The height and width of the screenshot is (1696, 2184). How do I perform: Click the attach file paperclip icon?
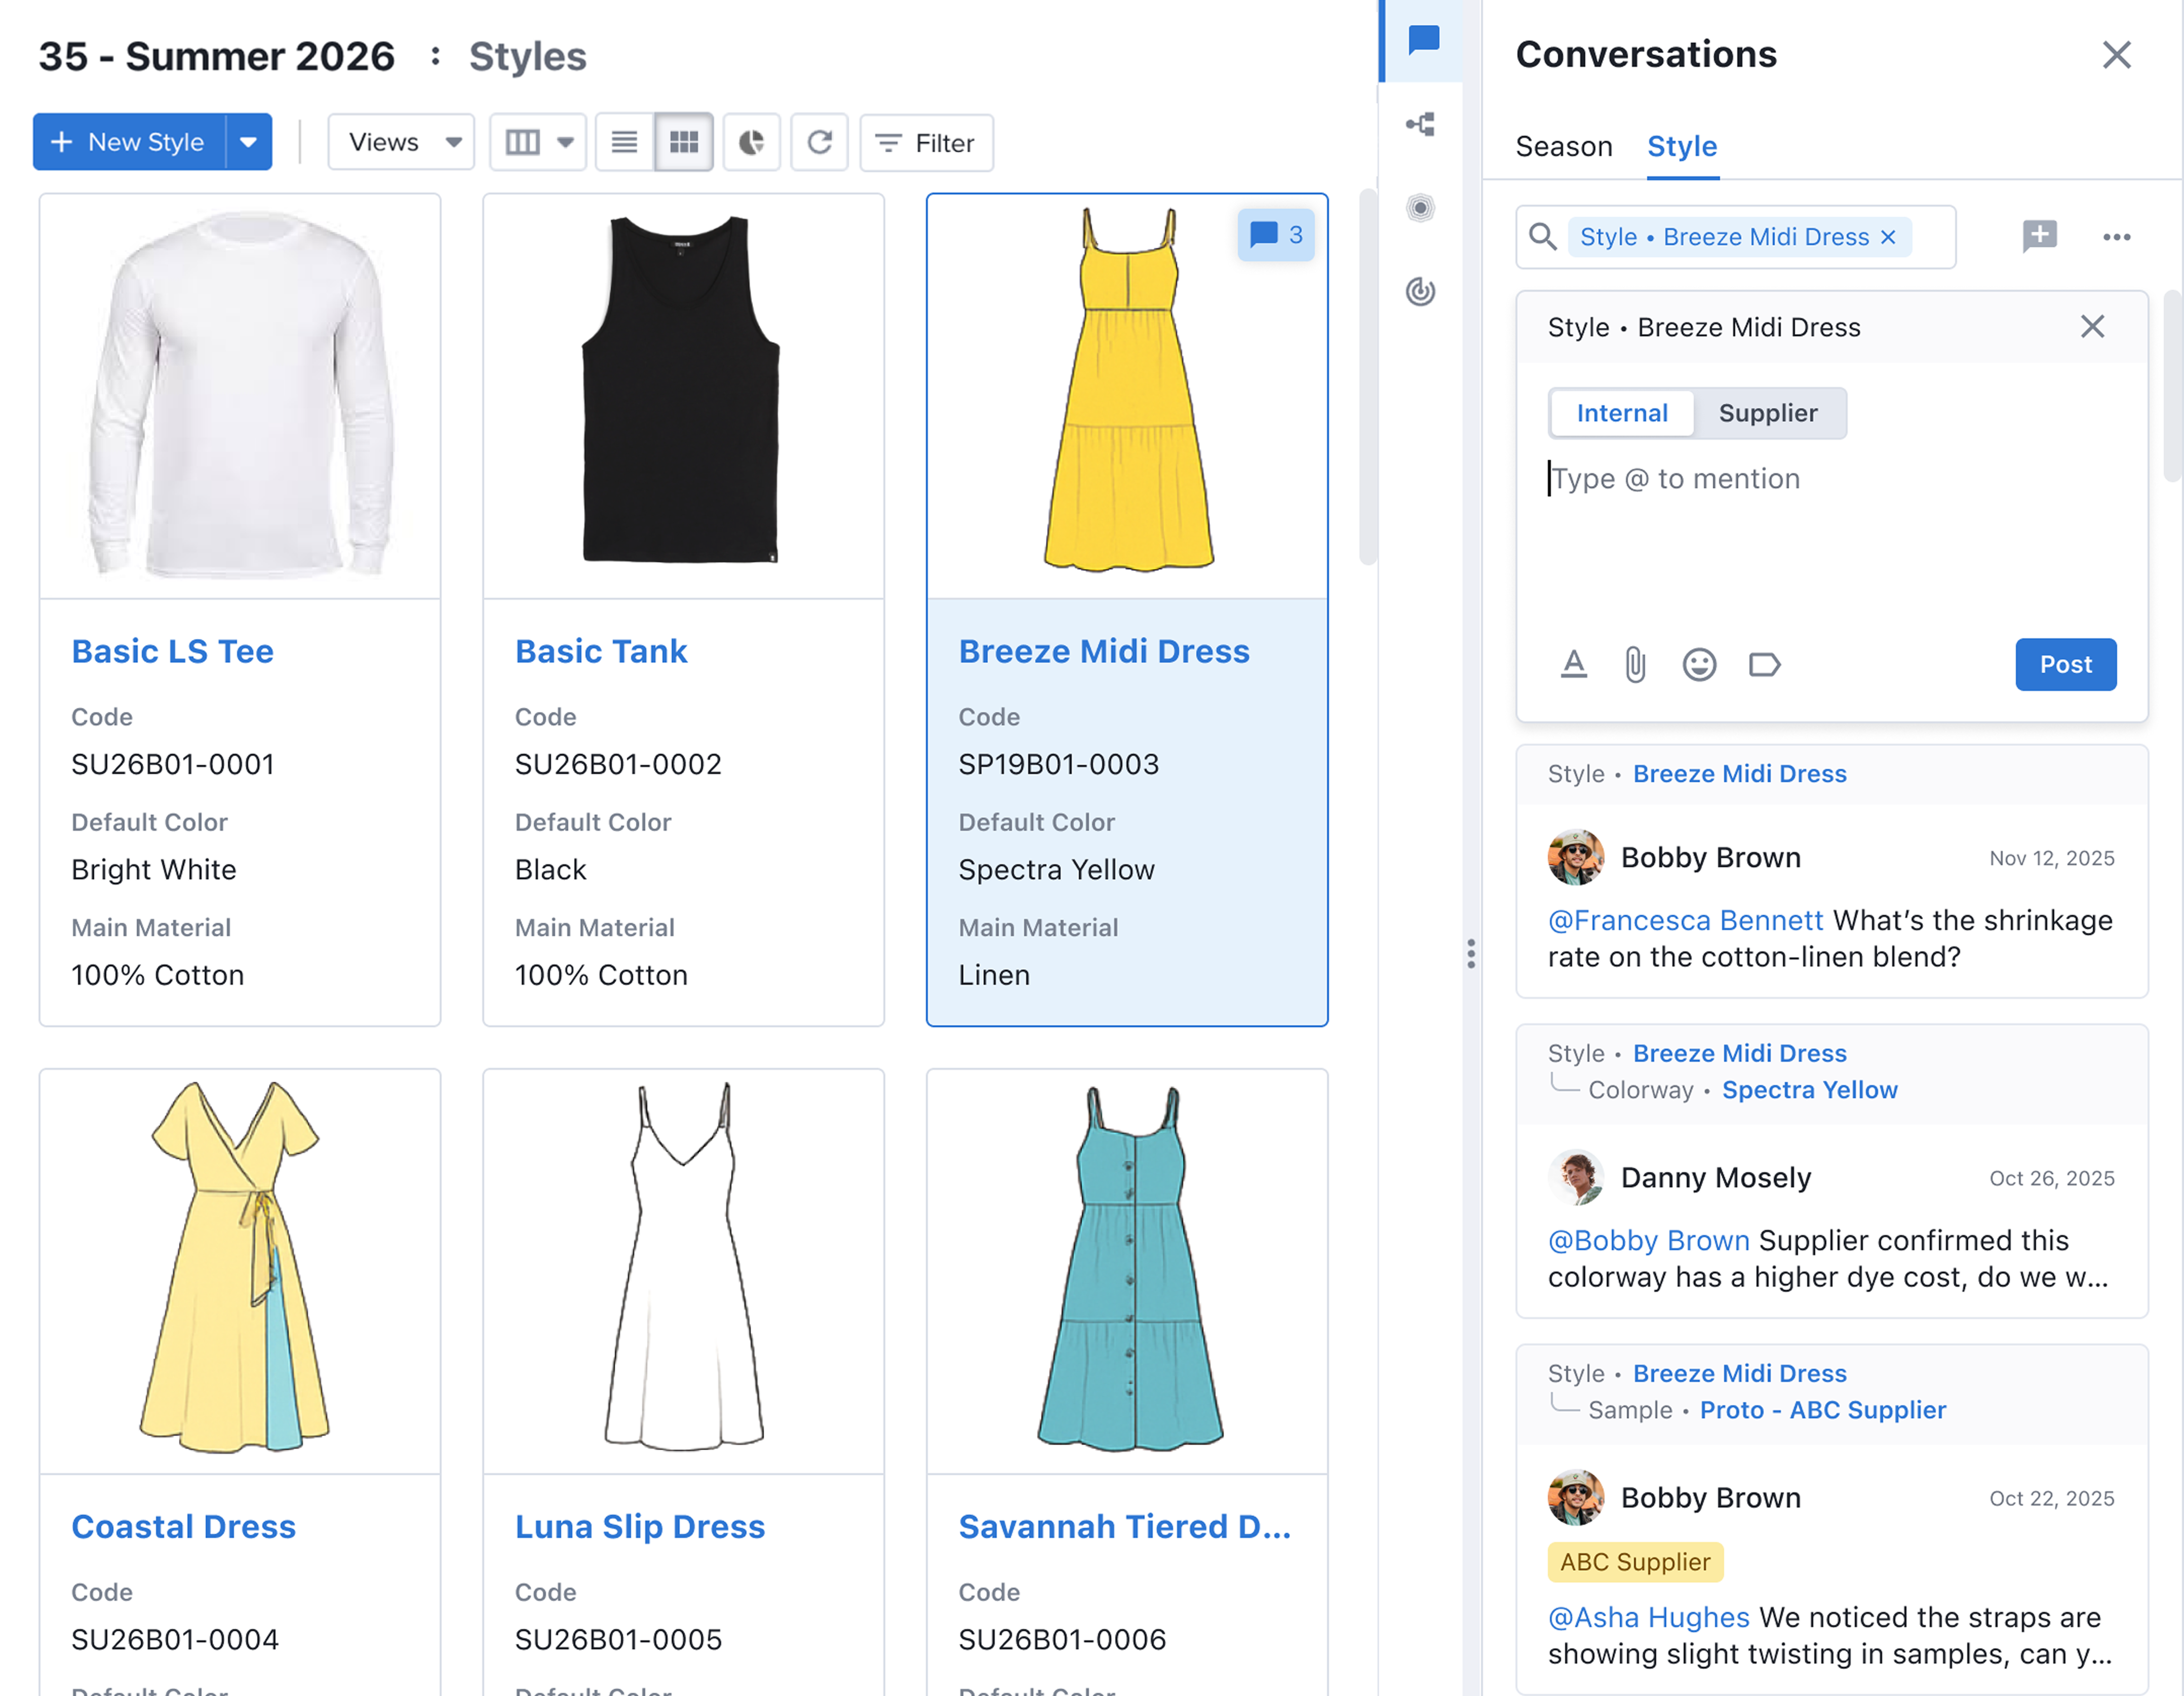click(1635, 665)
